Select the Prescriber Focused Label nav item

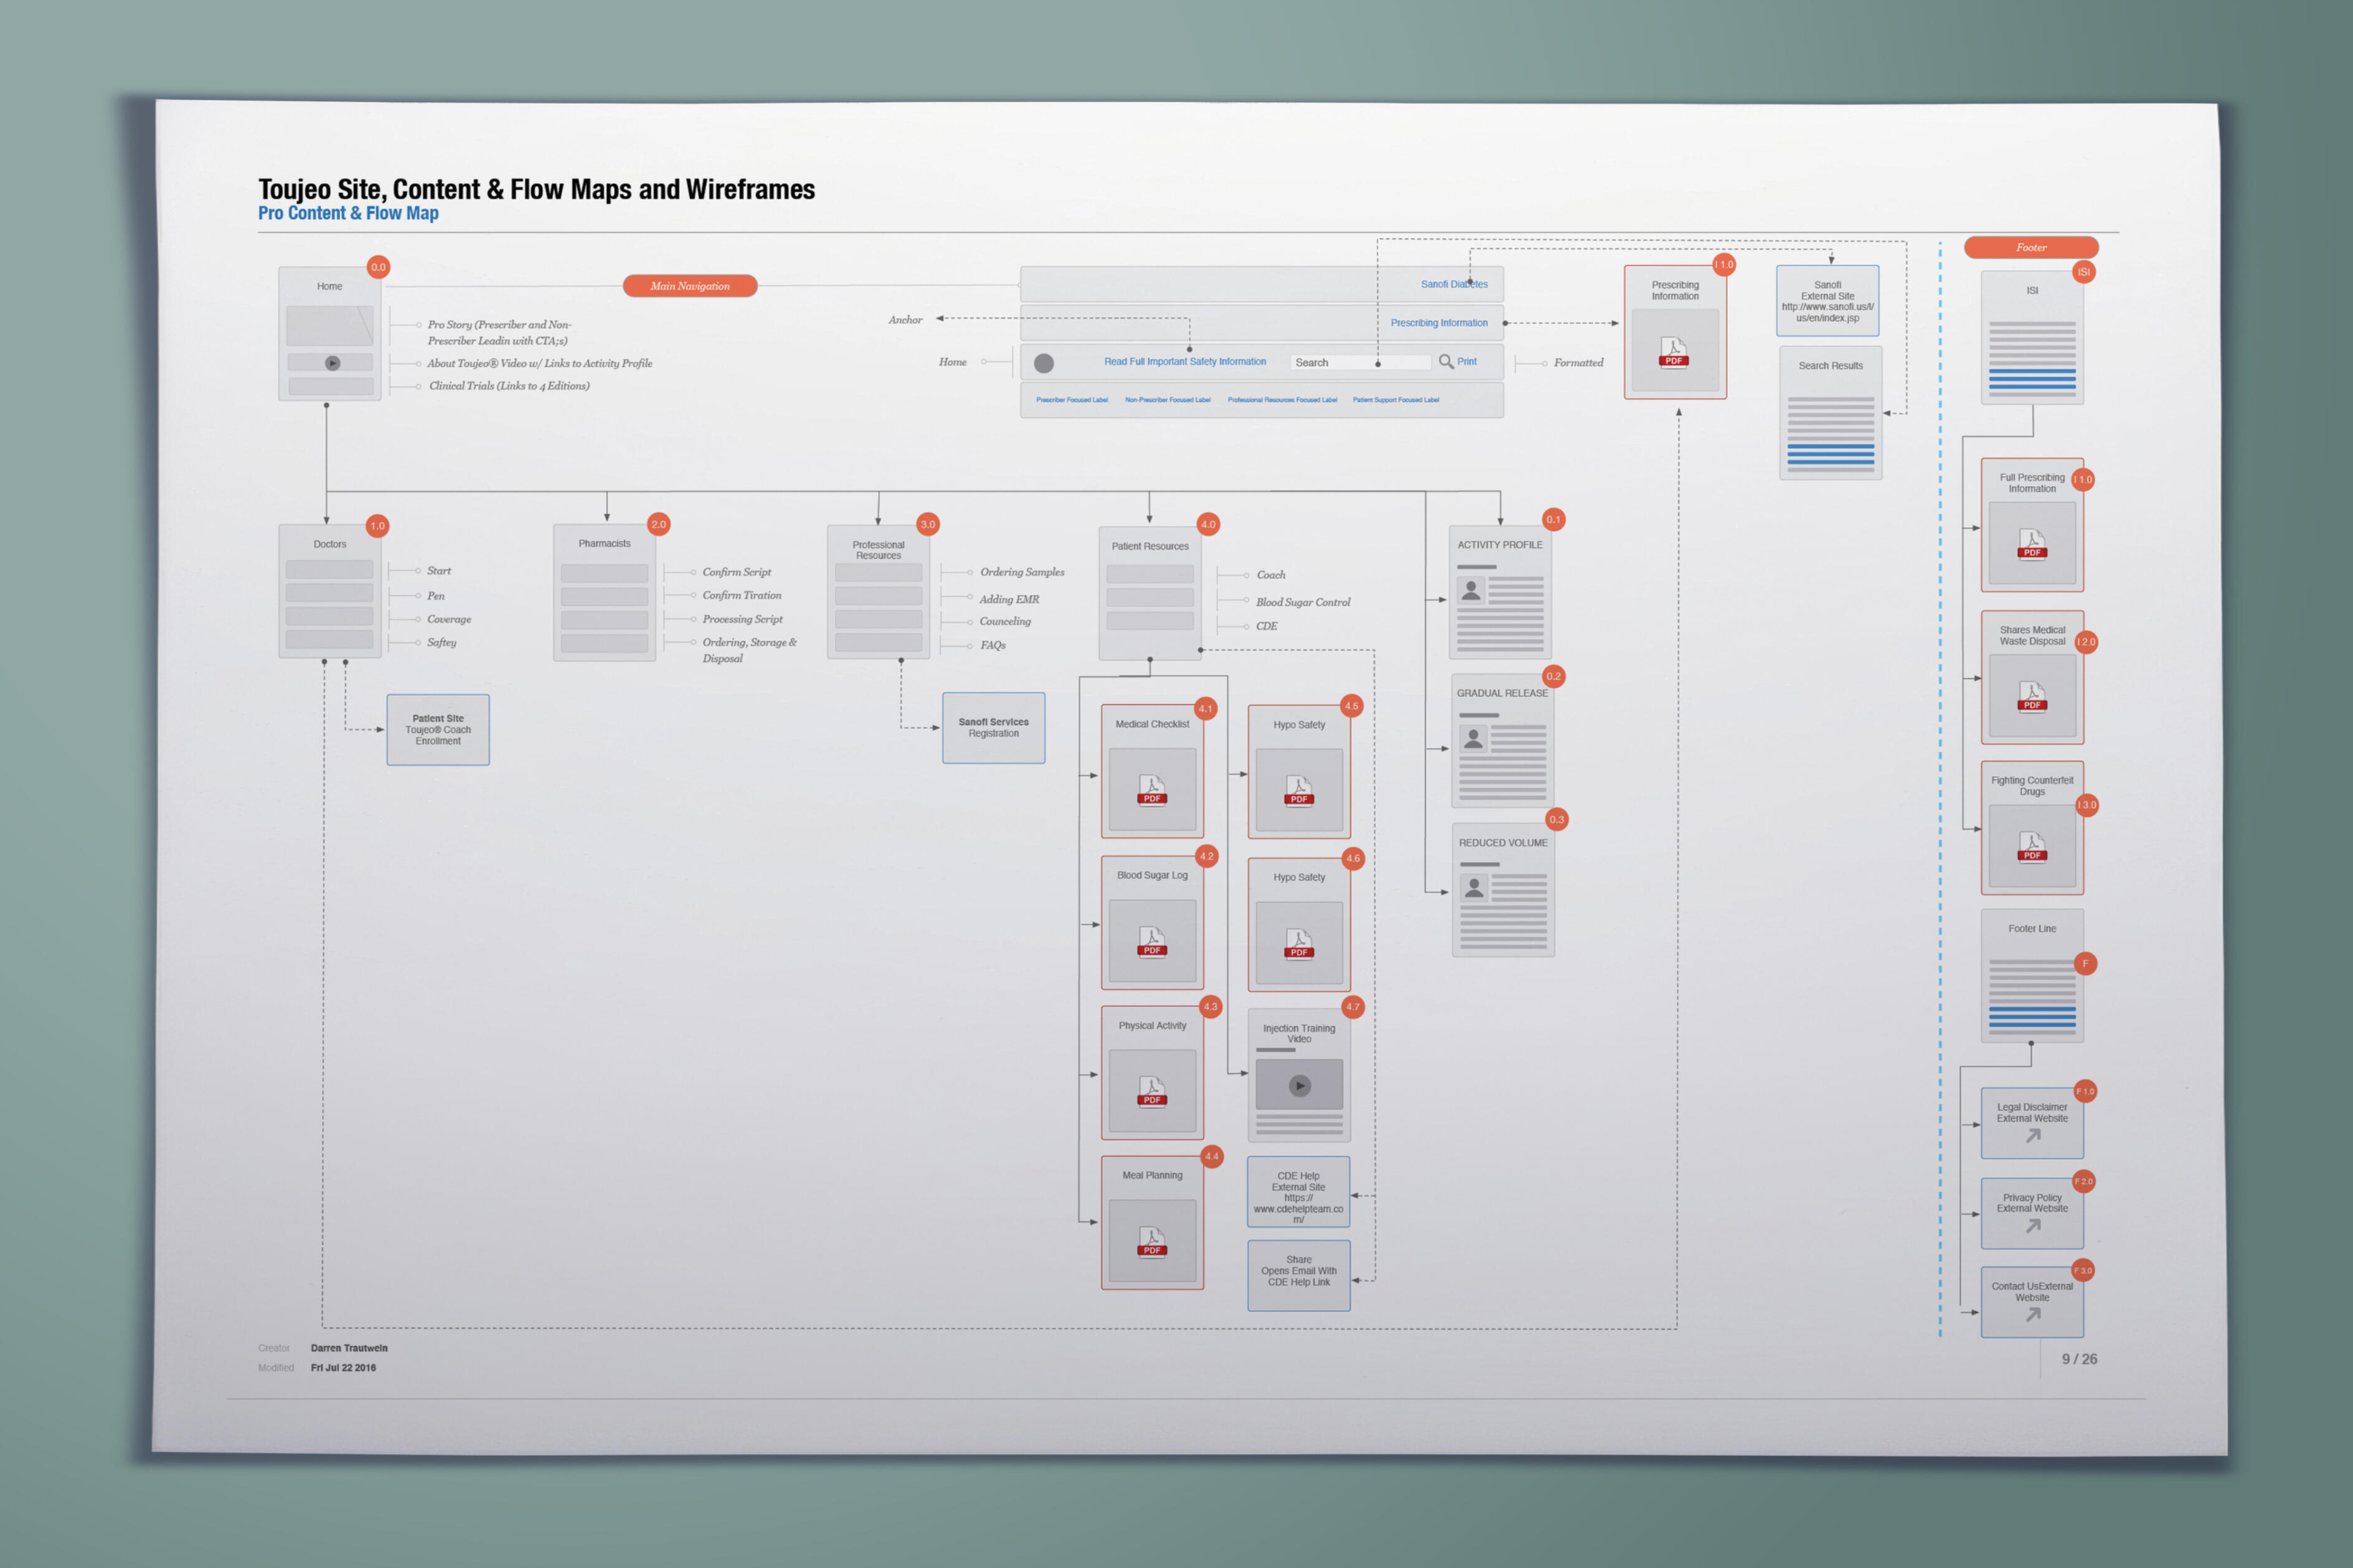(x=1072, y=400)
